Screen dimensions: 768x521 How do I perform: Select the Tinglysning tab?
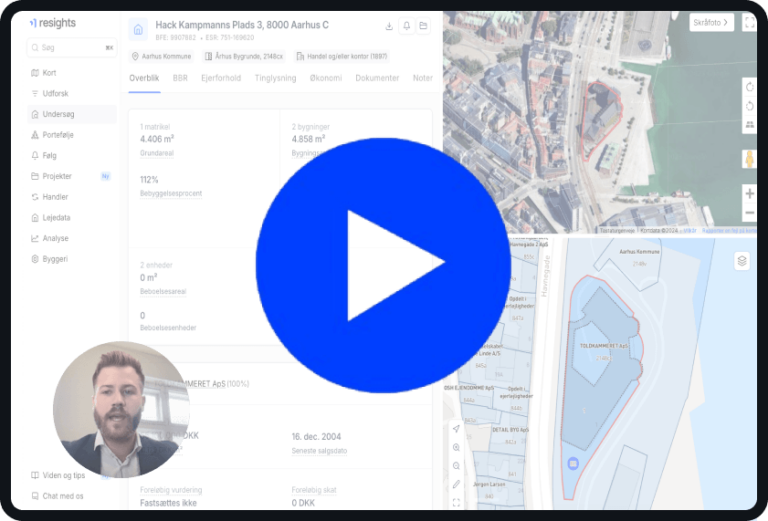point(275,78)
